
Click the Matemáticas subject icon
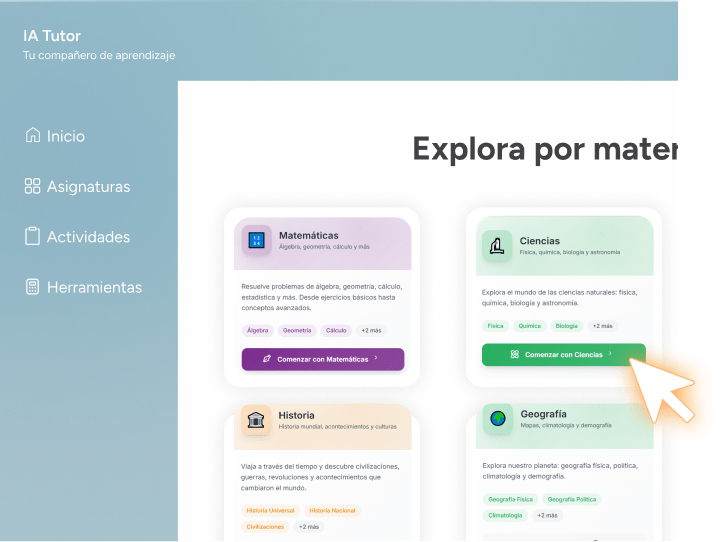(256, 240)
